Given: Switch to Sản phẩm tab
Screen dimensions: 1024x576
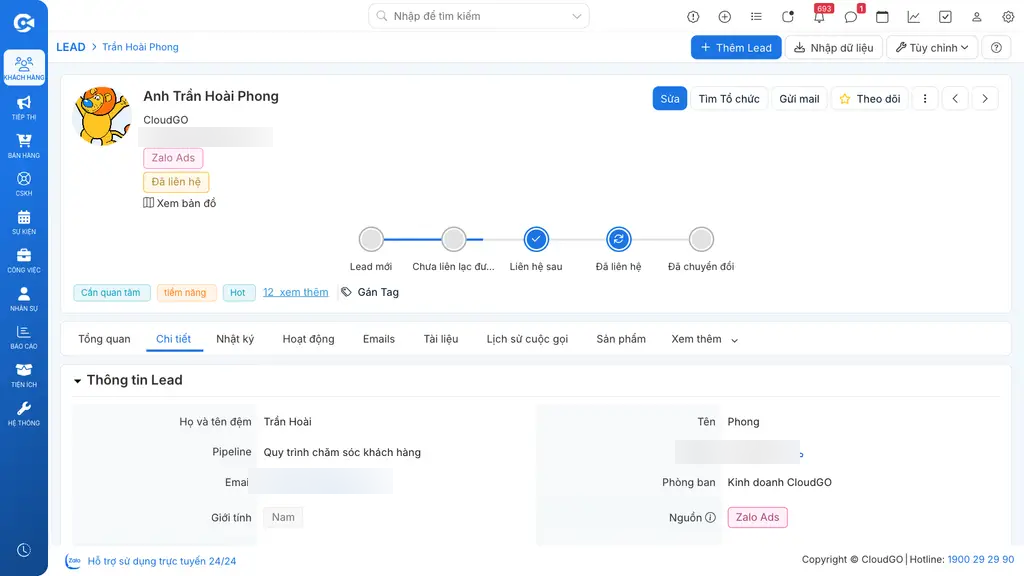Looking at the screenshot, I should coord(621,339).
